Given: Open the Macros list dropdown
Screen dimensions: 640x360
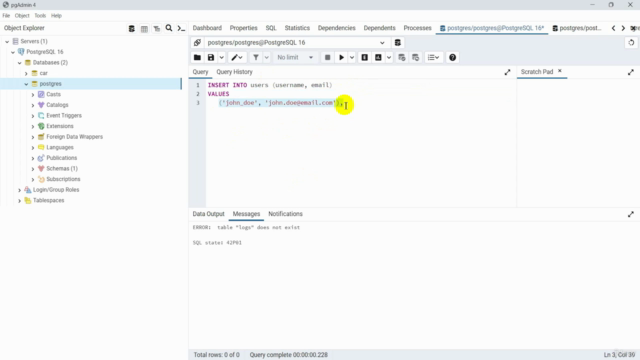Looking at the screenshot, I should [433, 58].
